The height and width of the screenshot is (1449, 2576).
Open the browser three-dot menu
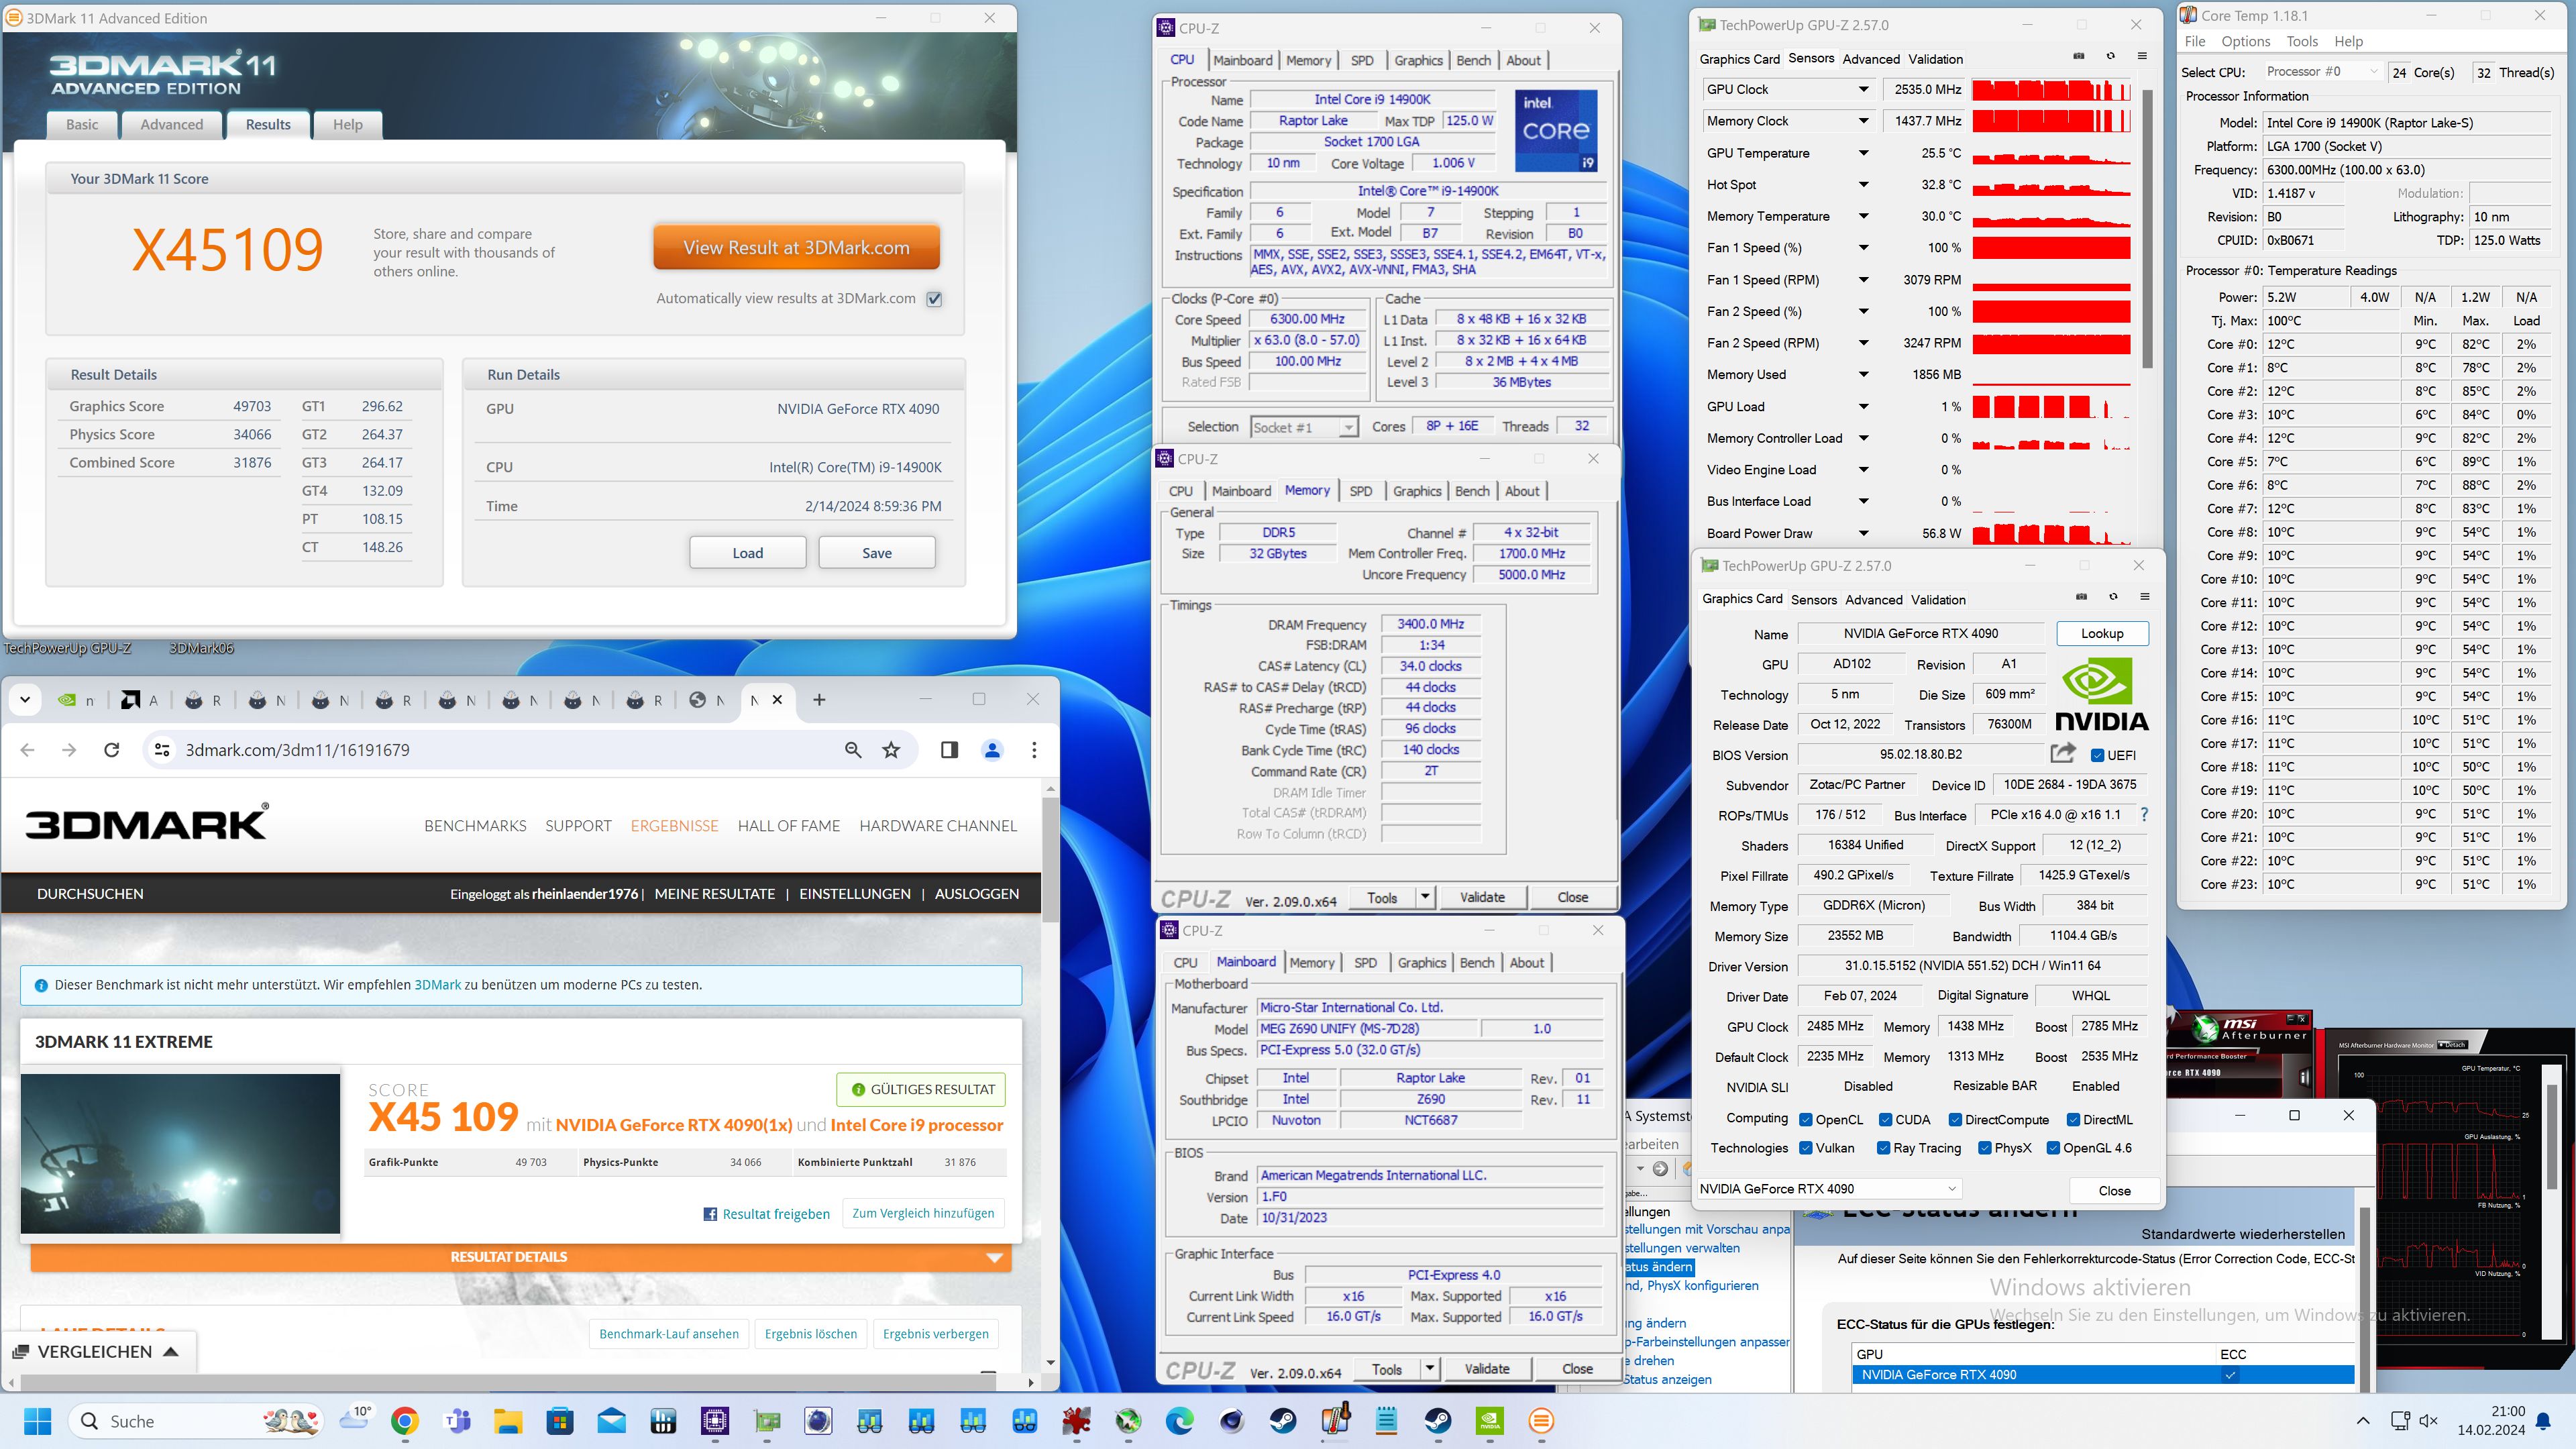pyautogui.click(x=1034, y=750)
